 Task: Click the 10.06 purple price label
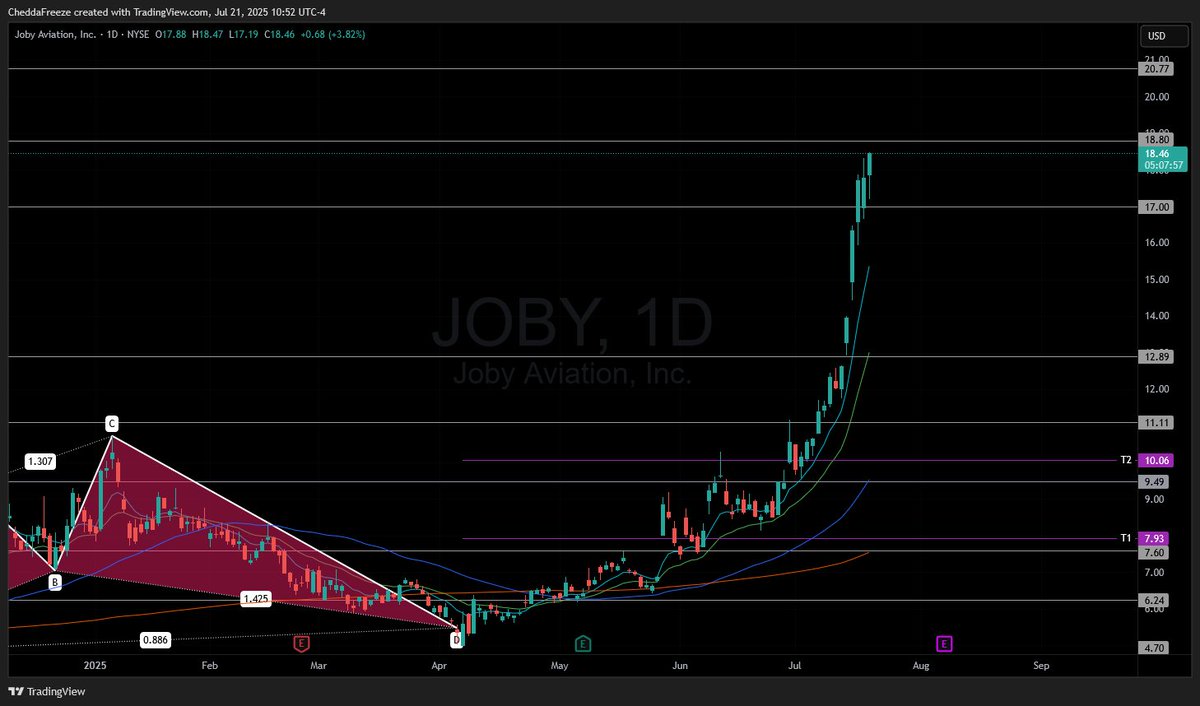[x=1155, y=460]
